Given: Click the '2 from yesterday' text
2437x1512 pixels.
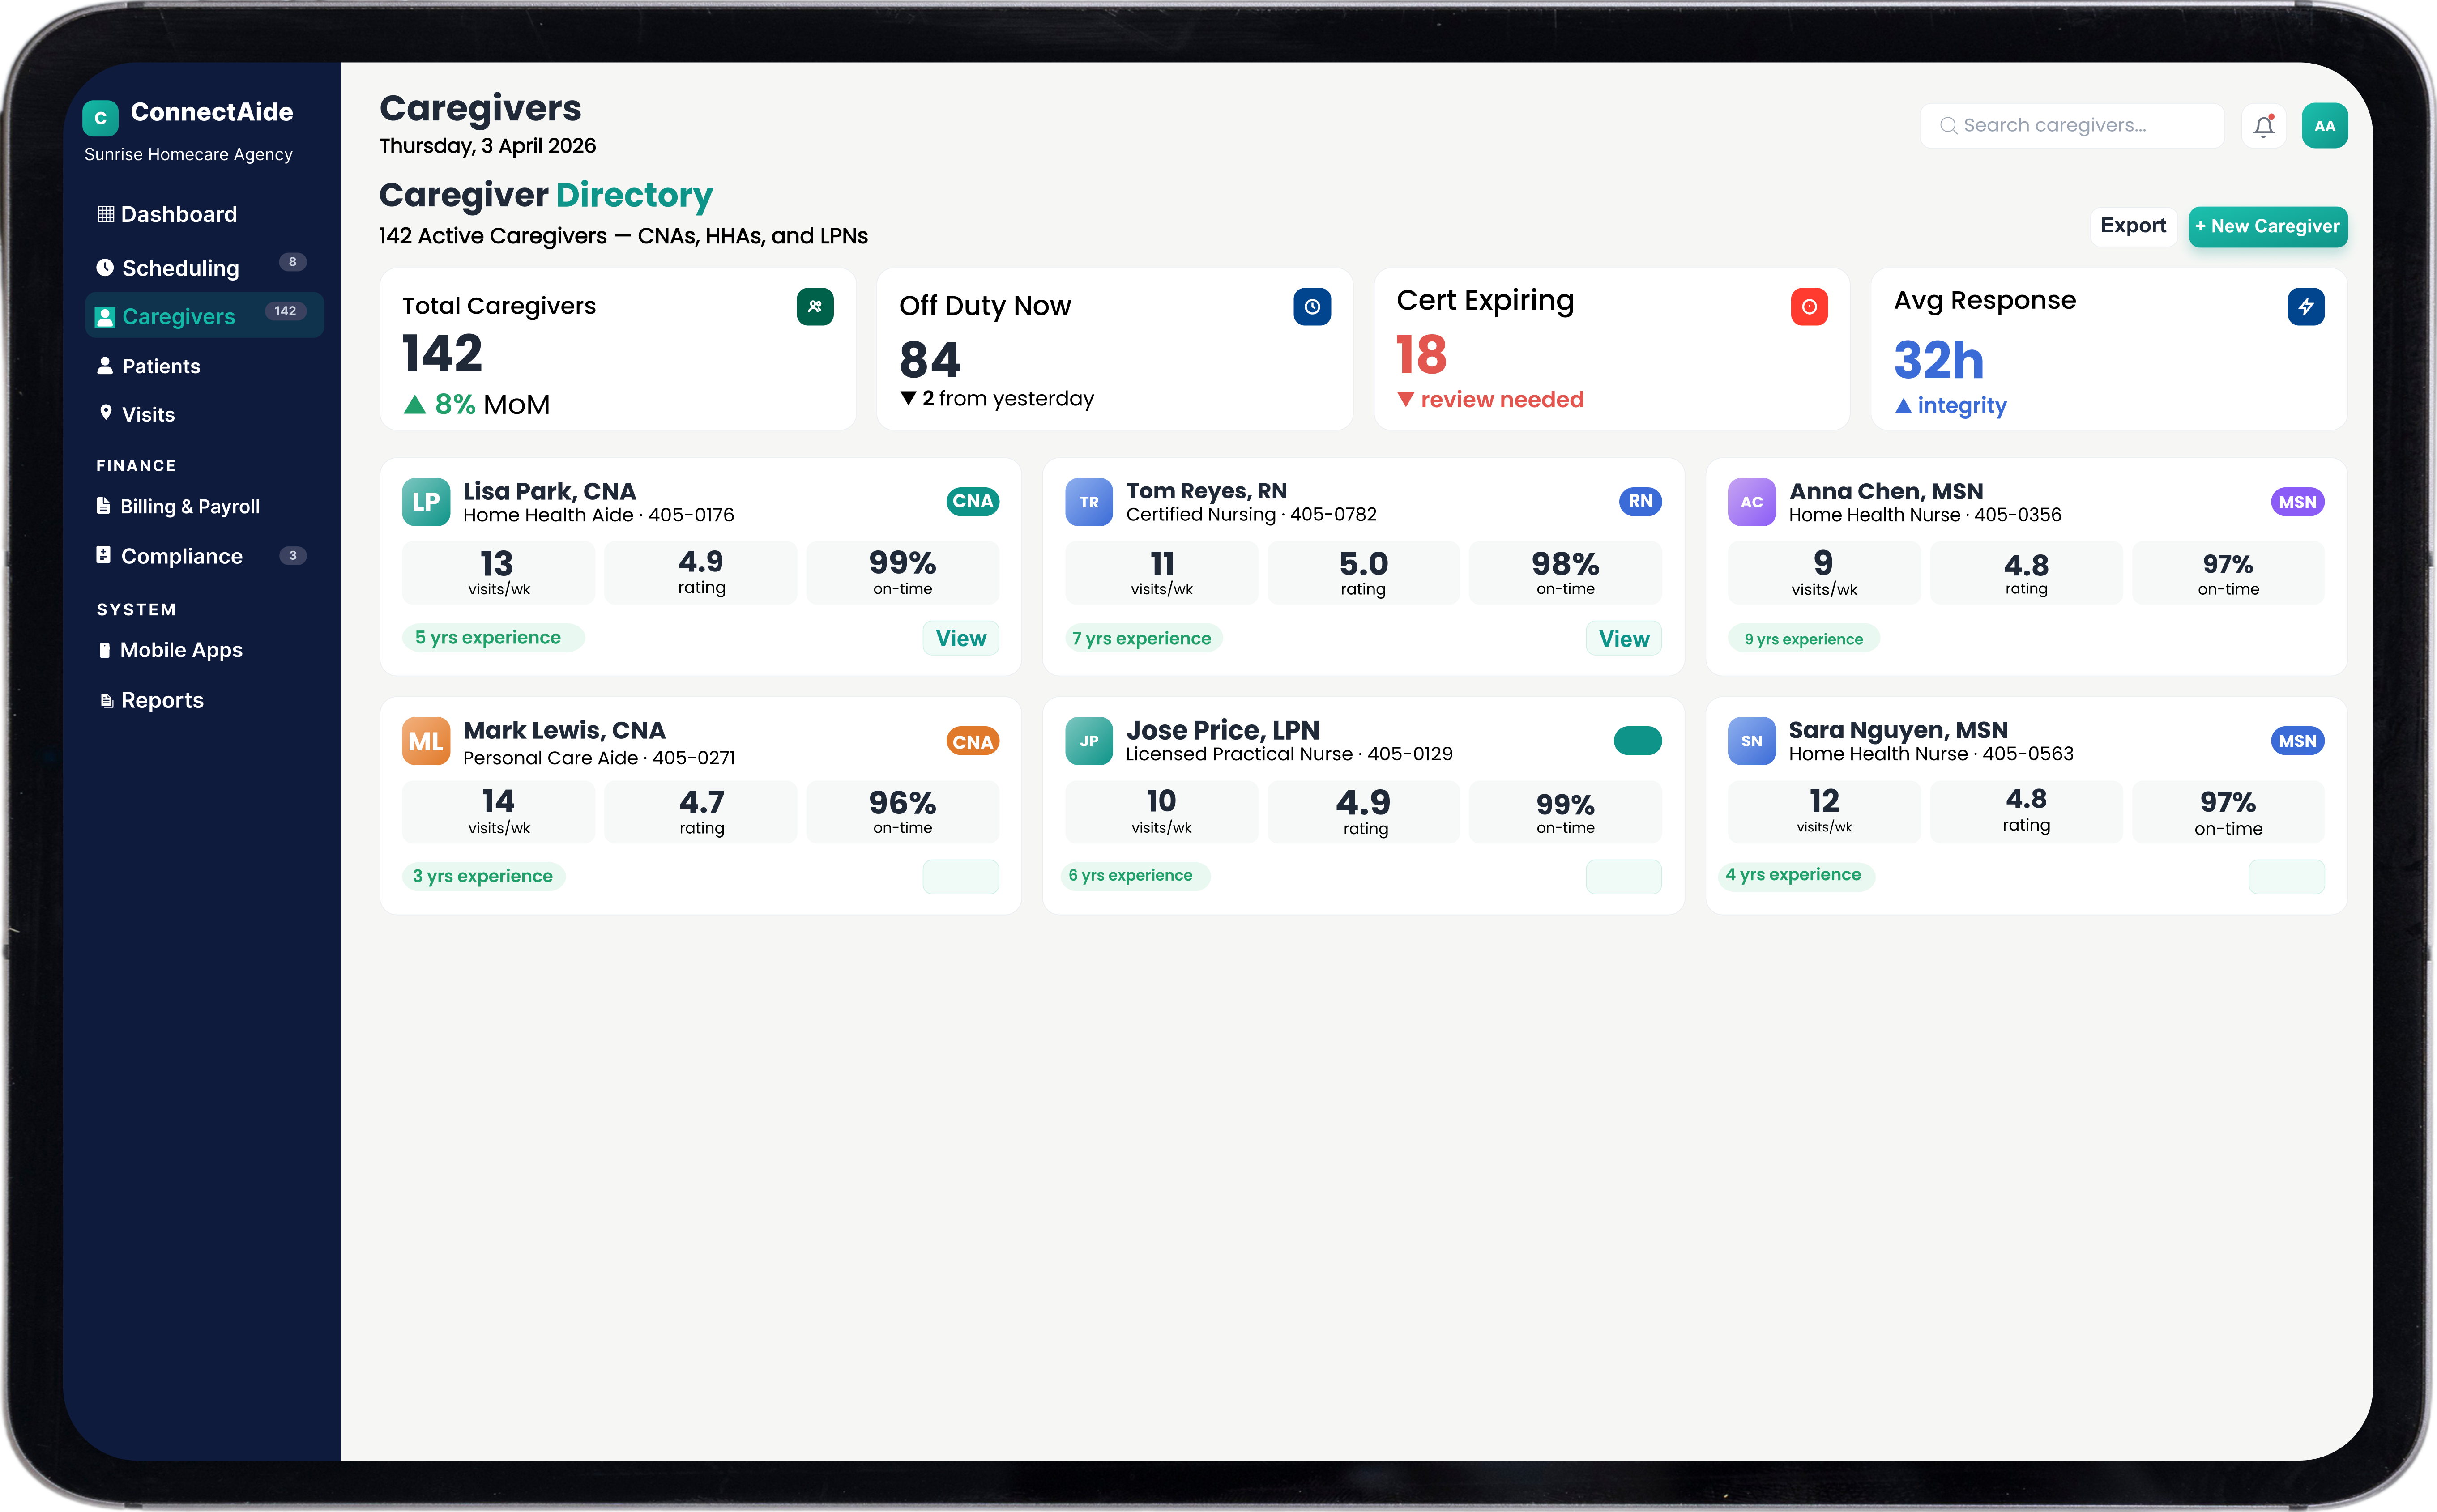Looking at the screenshot, I should [x=1008, y=399].
